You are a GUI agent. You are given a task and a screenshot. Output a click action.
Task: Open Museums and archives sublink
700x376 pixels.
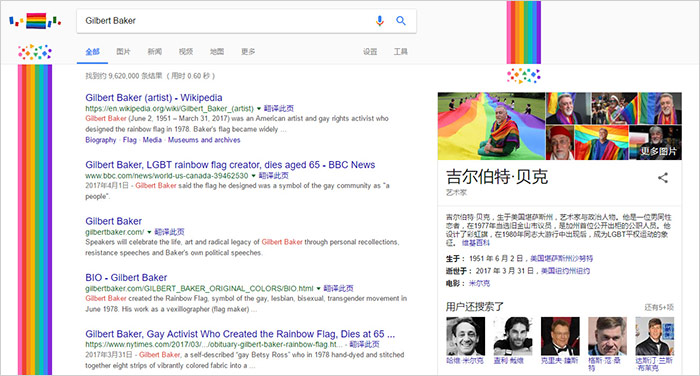204,140
